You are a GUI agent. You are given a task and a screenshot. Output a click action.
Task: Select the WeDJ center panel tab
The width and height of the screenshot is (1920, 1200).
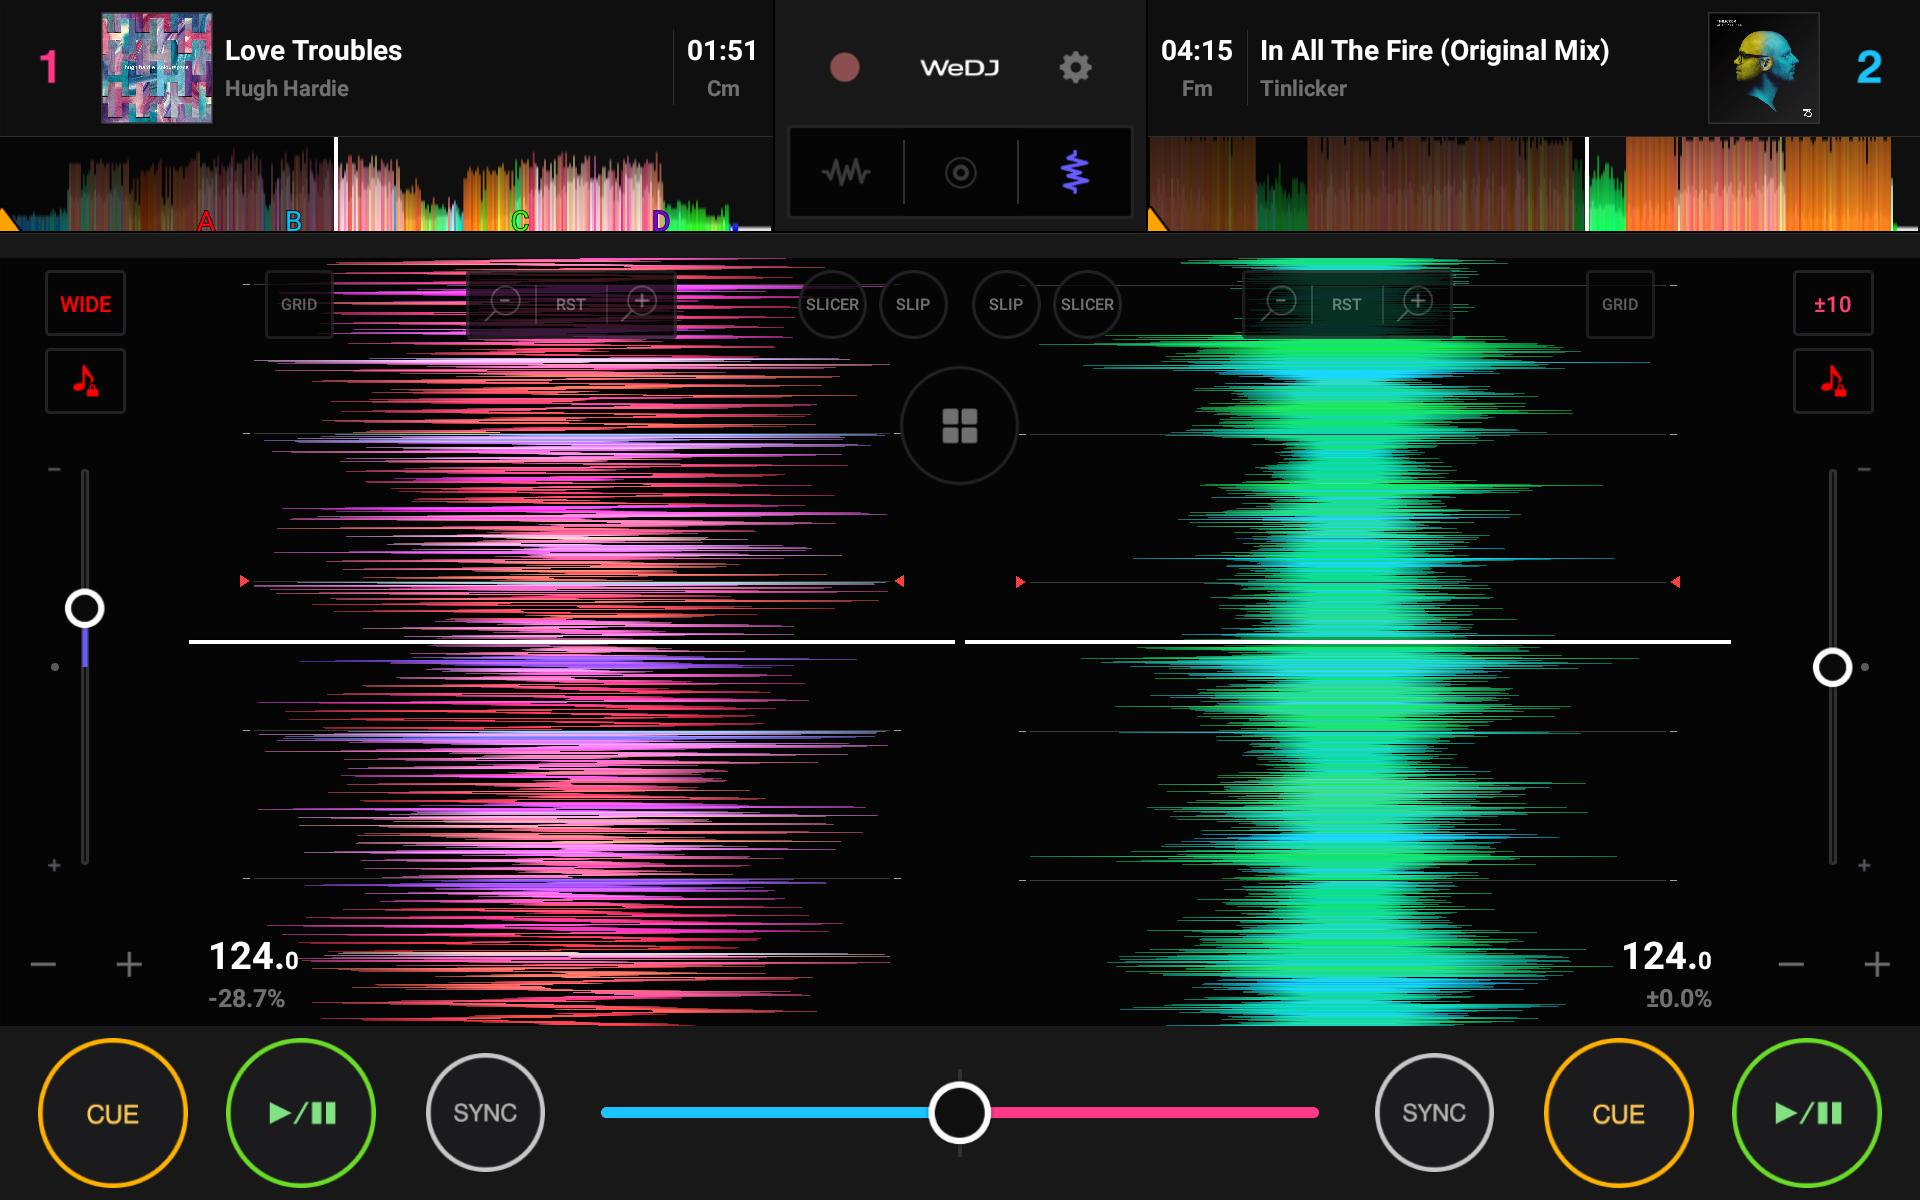(x=957, y=171)
